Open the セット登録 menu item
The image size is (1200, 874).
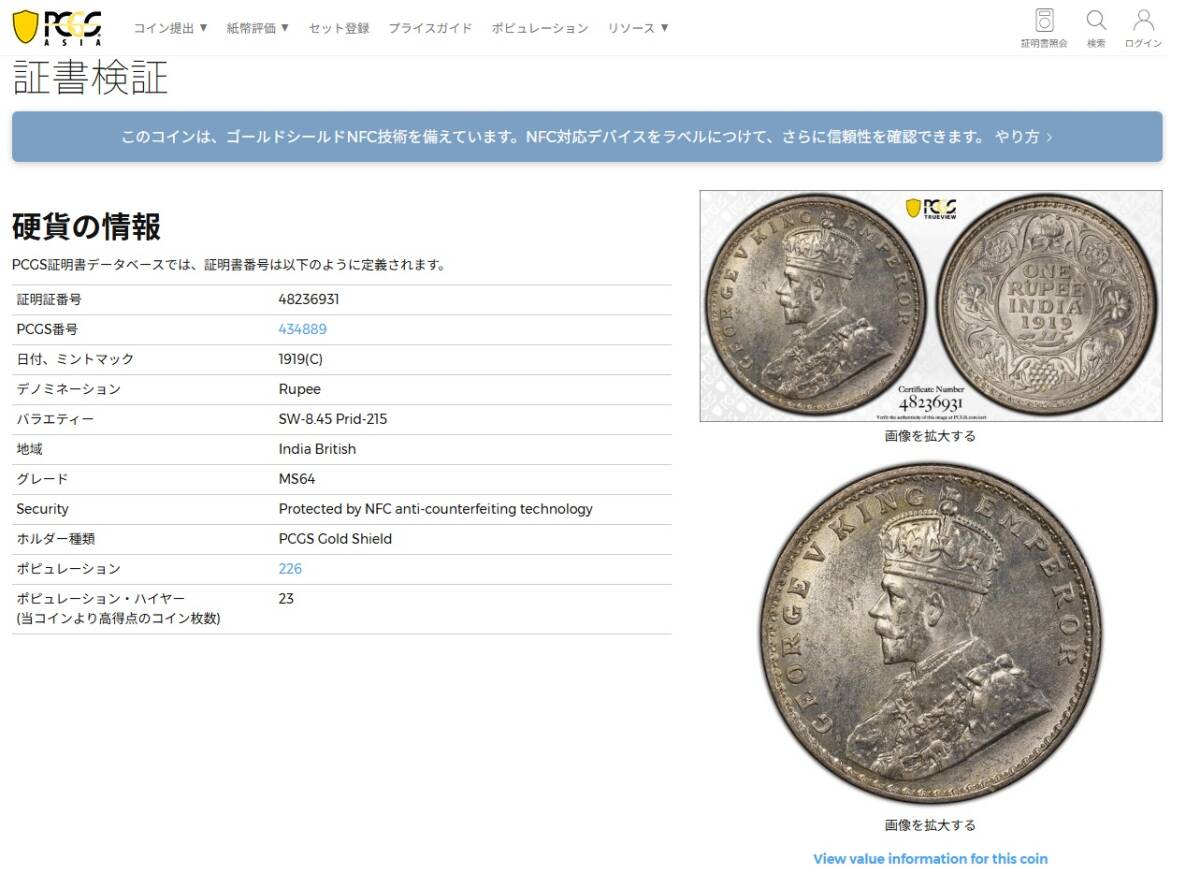339,28
